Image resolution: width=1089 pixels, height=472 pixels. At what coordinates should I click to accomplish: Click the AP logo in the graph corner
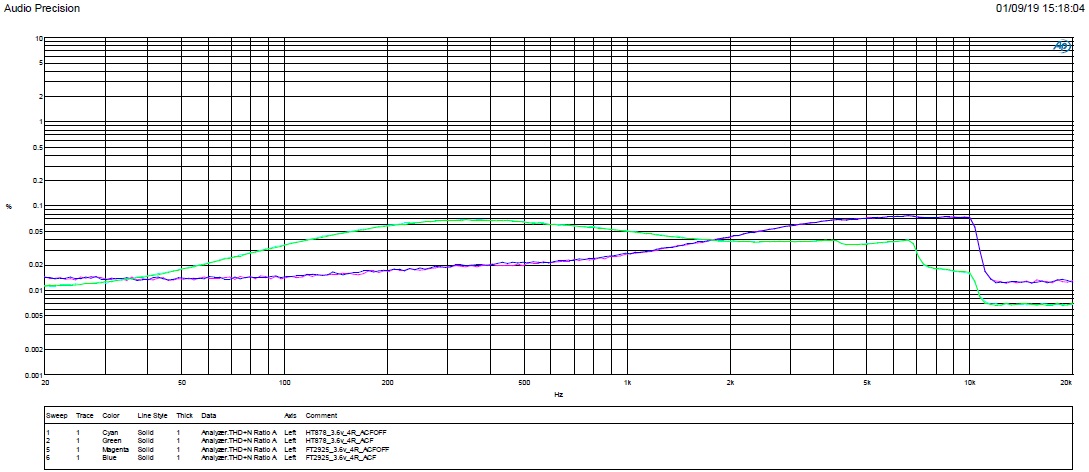pos(1061,46)
